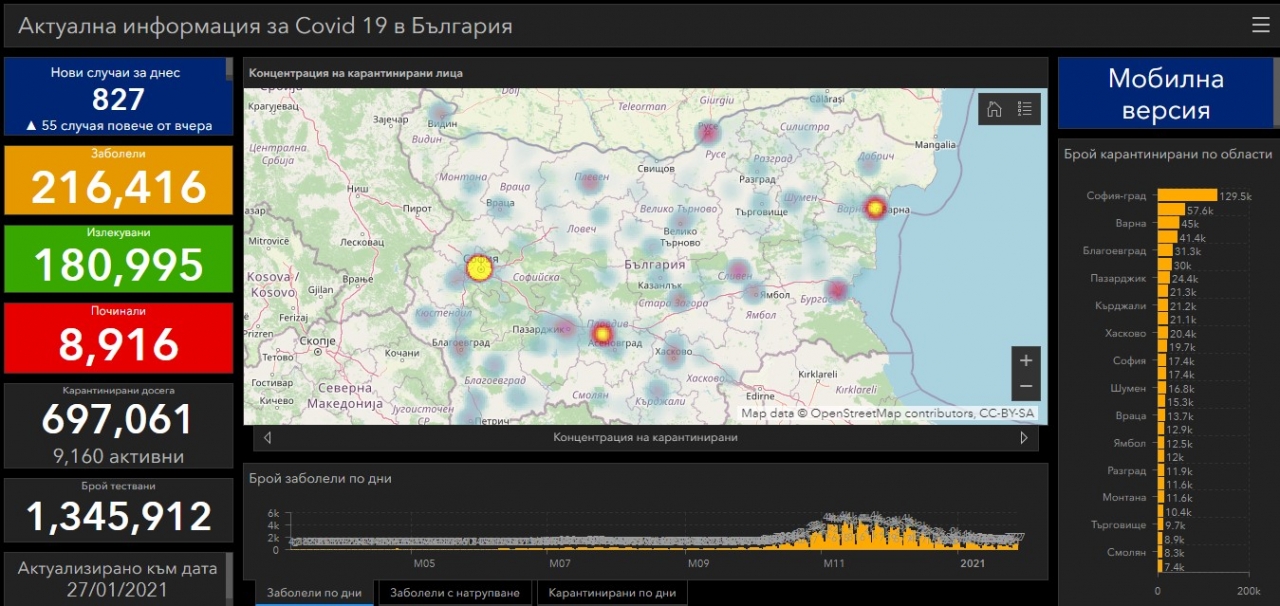Zoom out on the map

[1025, 387]
